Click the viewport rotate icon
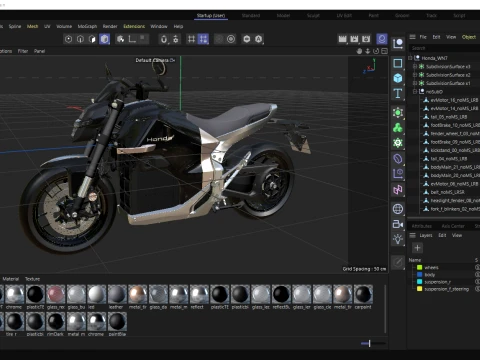Viewport: 480px width, 360px height. (x=376, y=51)
